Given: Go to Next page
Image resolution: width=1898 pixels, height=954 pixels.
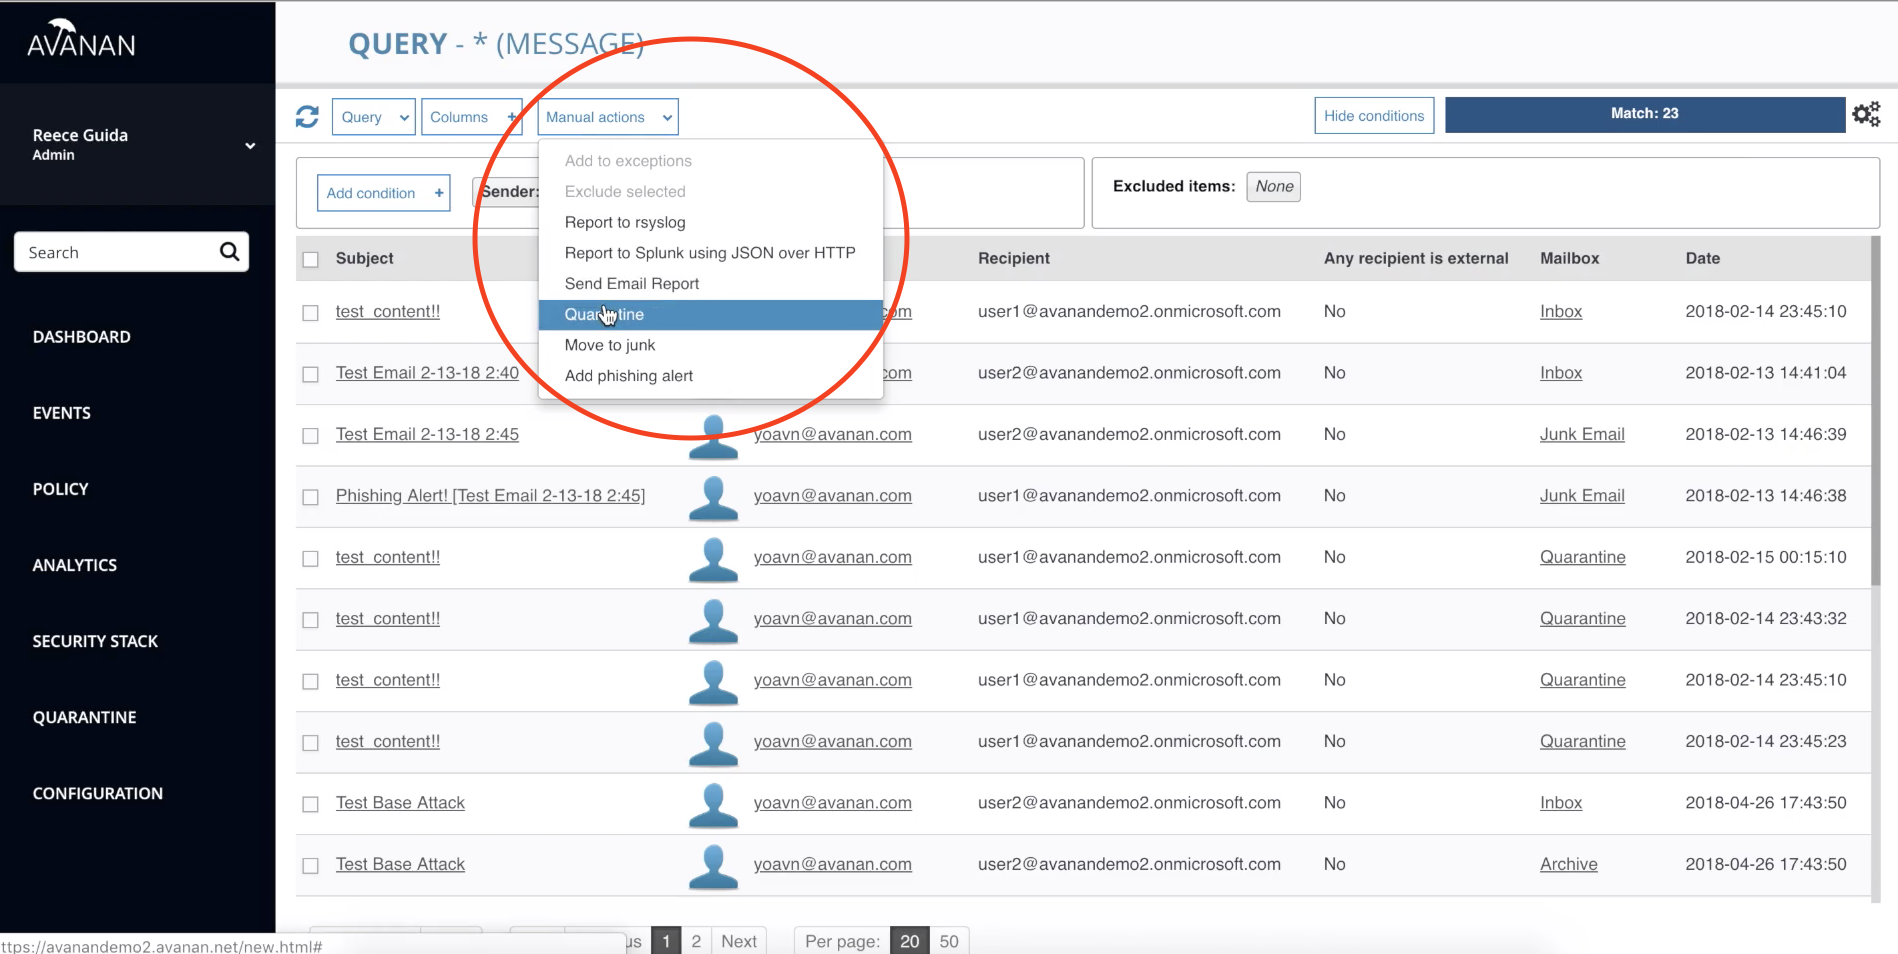Looking at the screenshot, I should (x=739, y=941).
